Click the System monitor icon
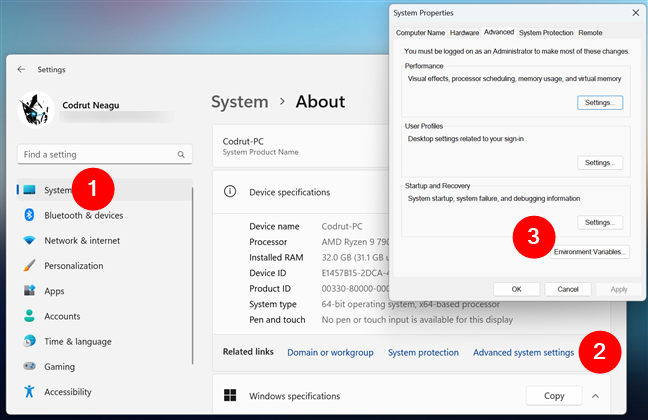The image size is (648, 420). pos(29,190)
